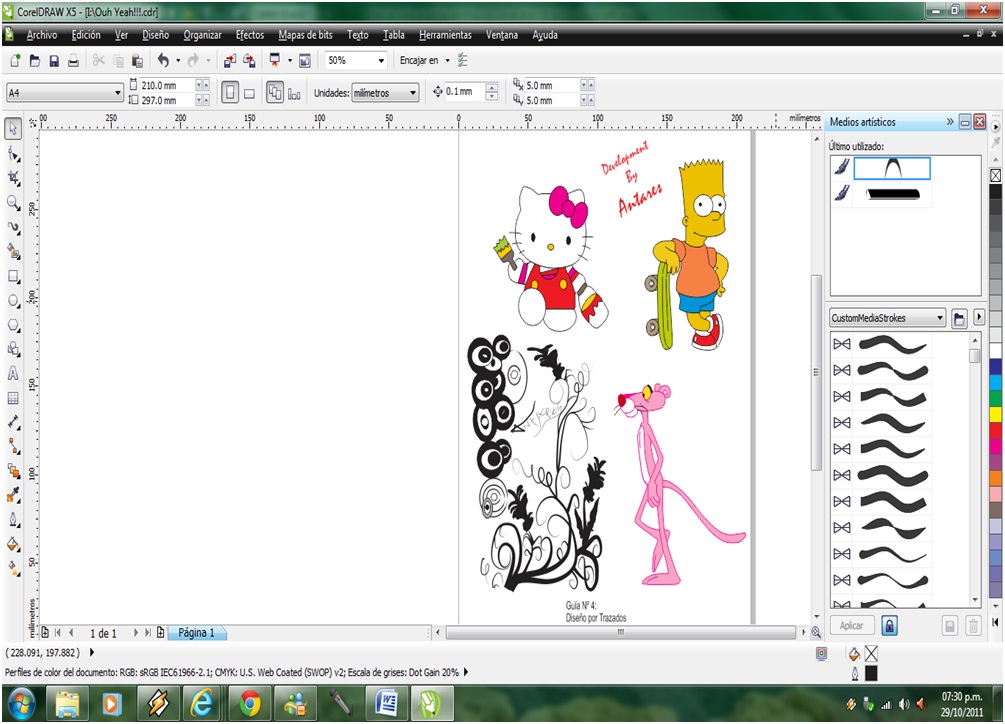Click the Aplicar button
This screenshot has width=1005, height=724.
click(851, 625)
